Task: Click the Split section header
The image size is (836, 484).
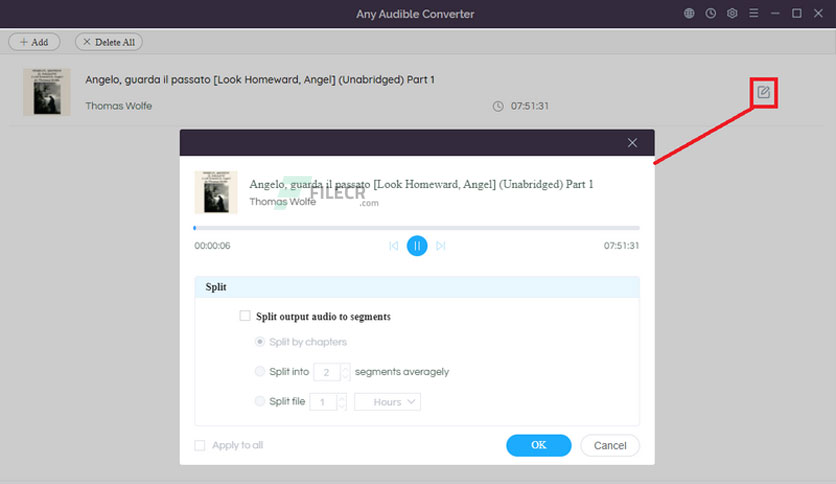Action: coord(417,287)
